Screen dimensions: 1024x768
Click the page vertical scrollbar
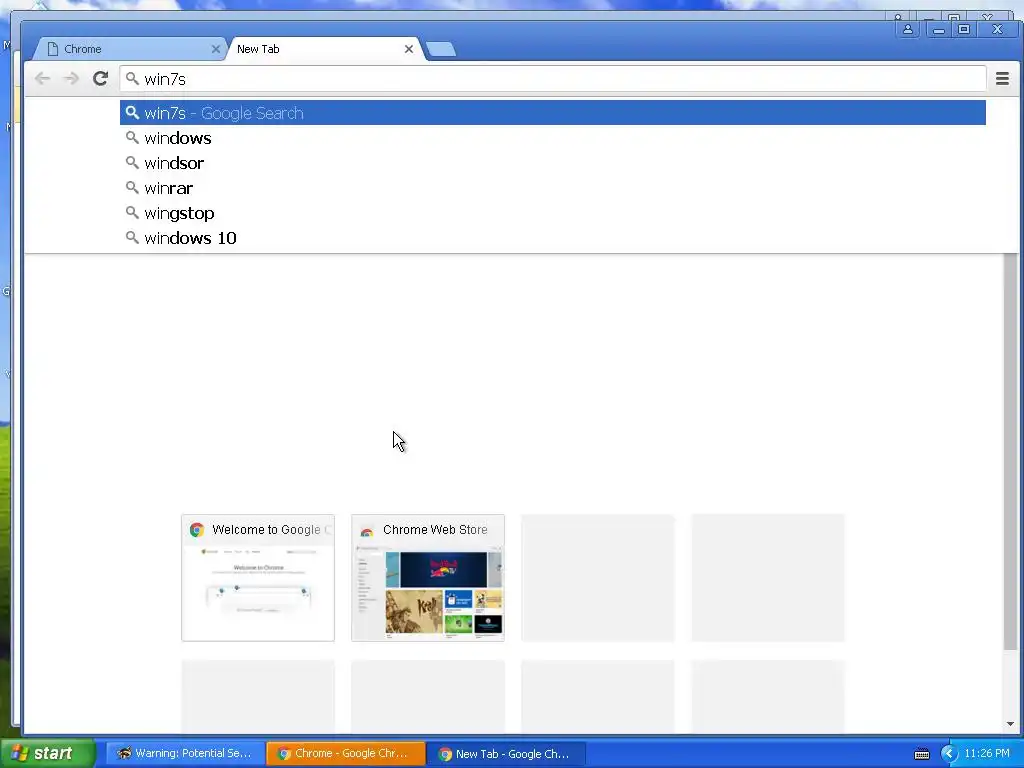pyautogui.click(x=1010, y=452)
